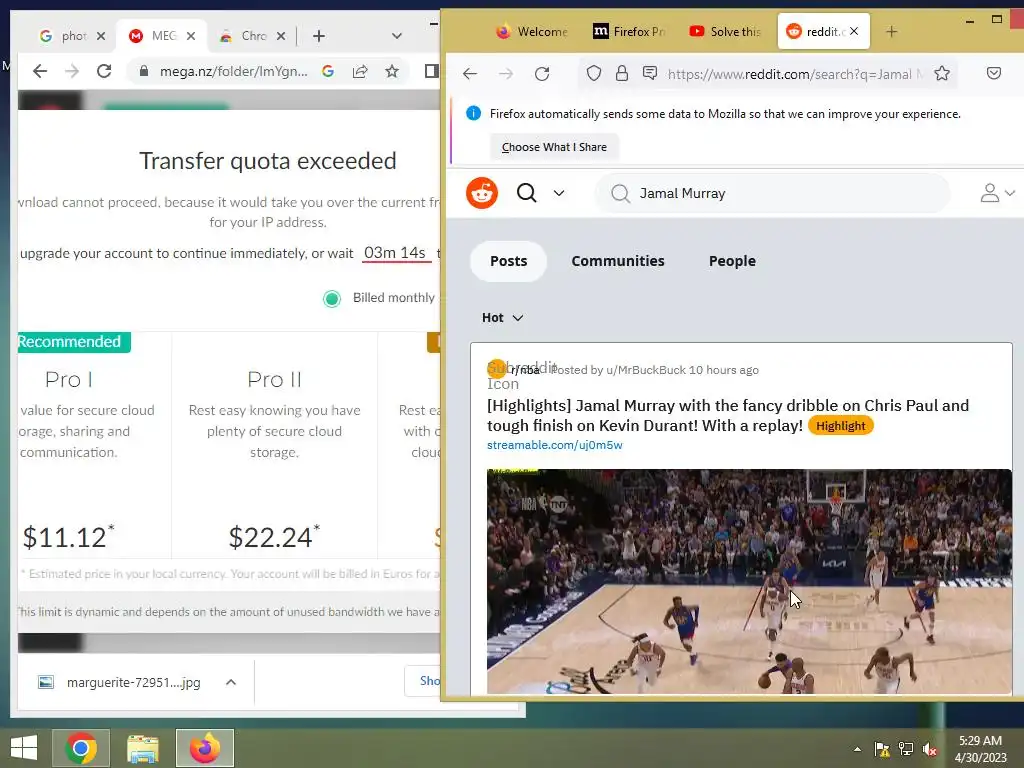Switch to the Welcome tab in Firefox
The width and height of the screenshot is (1024, 768).
pyautogui.click(x=532, y=31)
